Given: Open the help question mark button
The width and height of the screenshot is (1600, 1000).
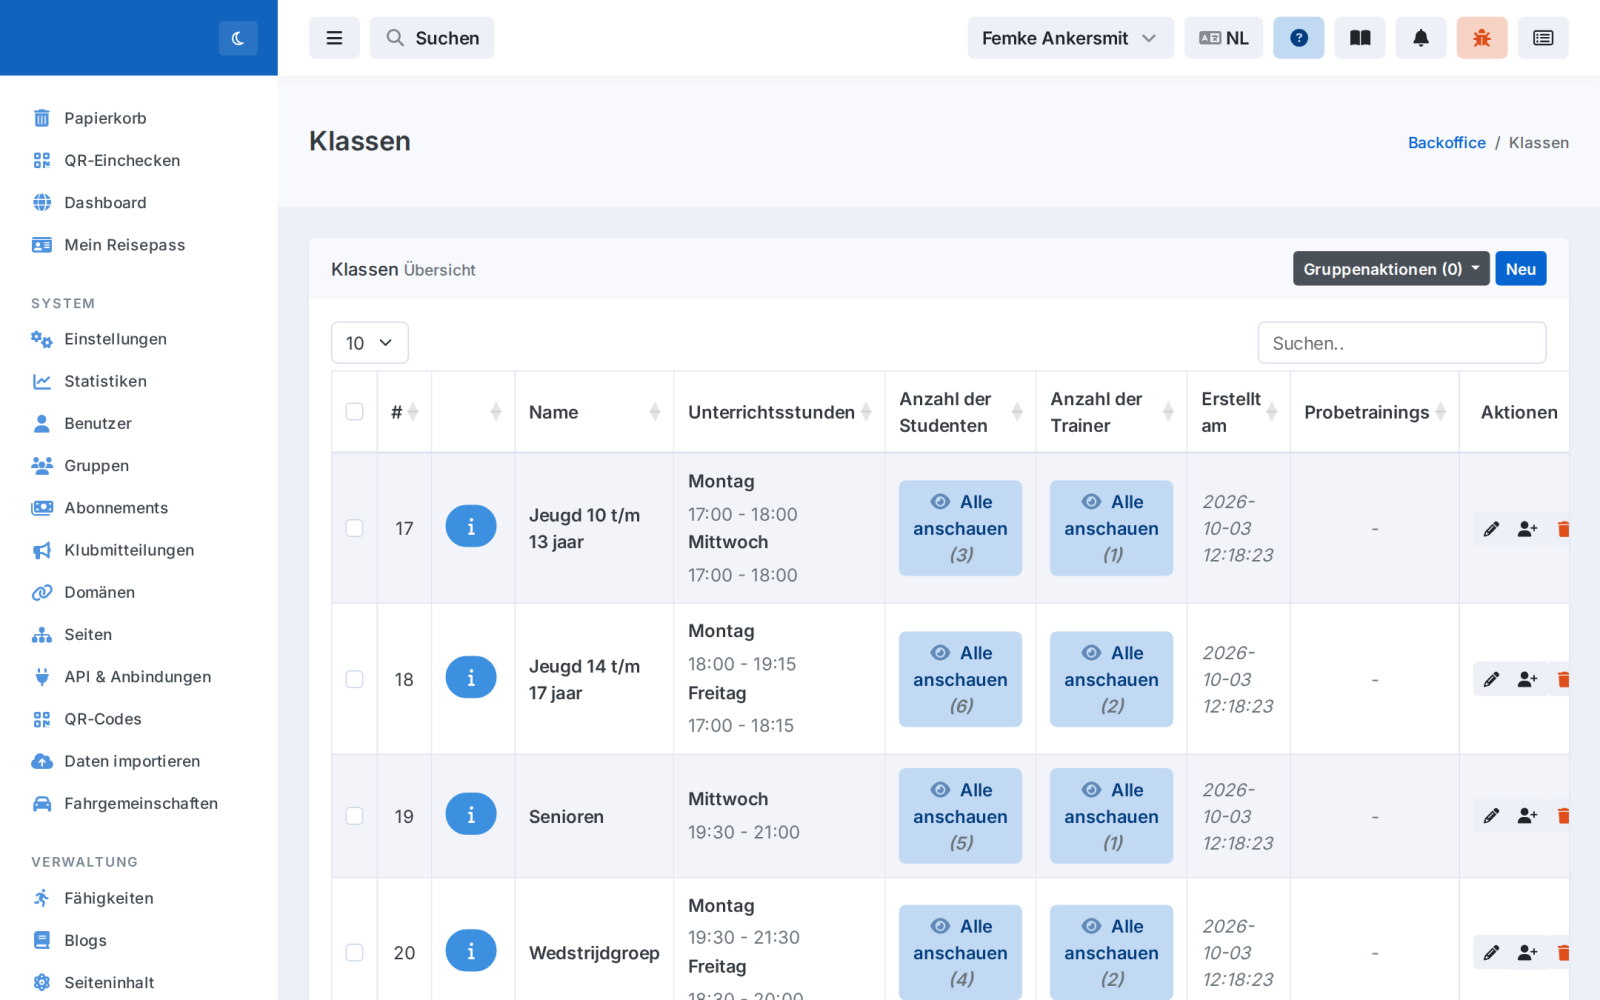Looking at the screenshot, I should [1299, 38].
